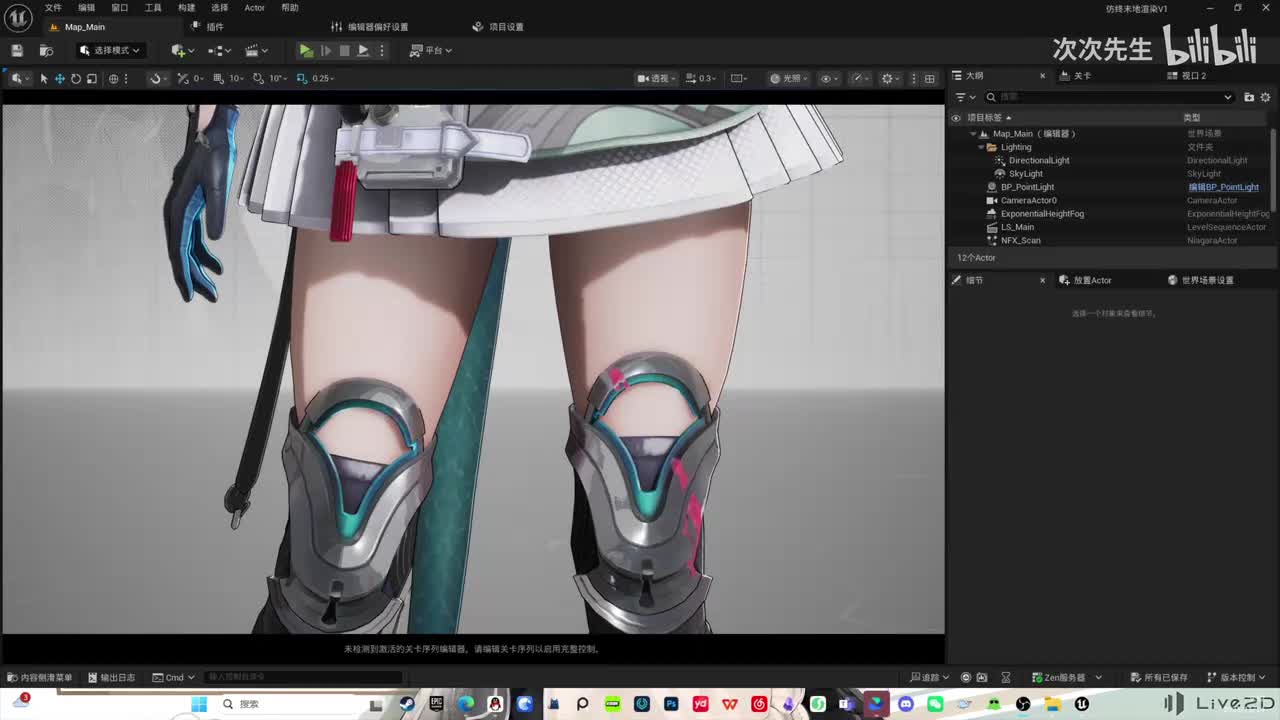Image resolution: width=1280 pixels, height=720 pixels.
Task: Click the world coordinate system globe icon
Action: click(113, 78)
